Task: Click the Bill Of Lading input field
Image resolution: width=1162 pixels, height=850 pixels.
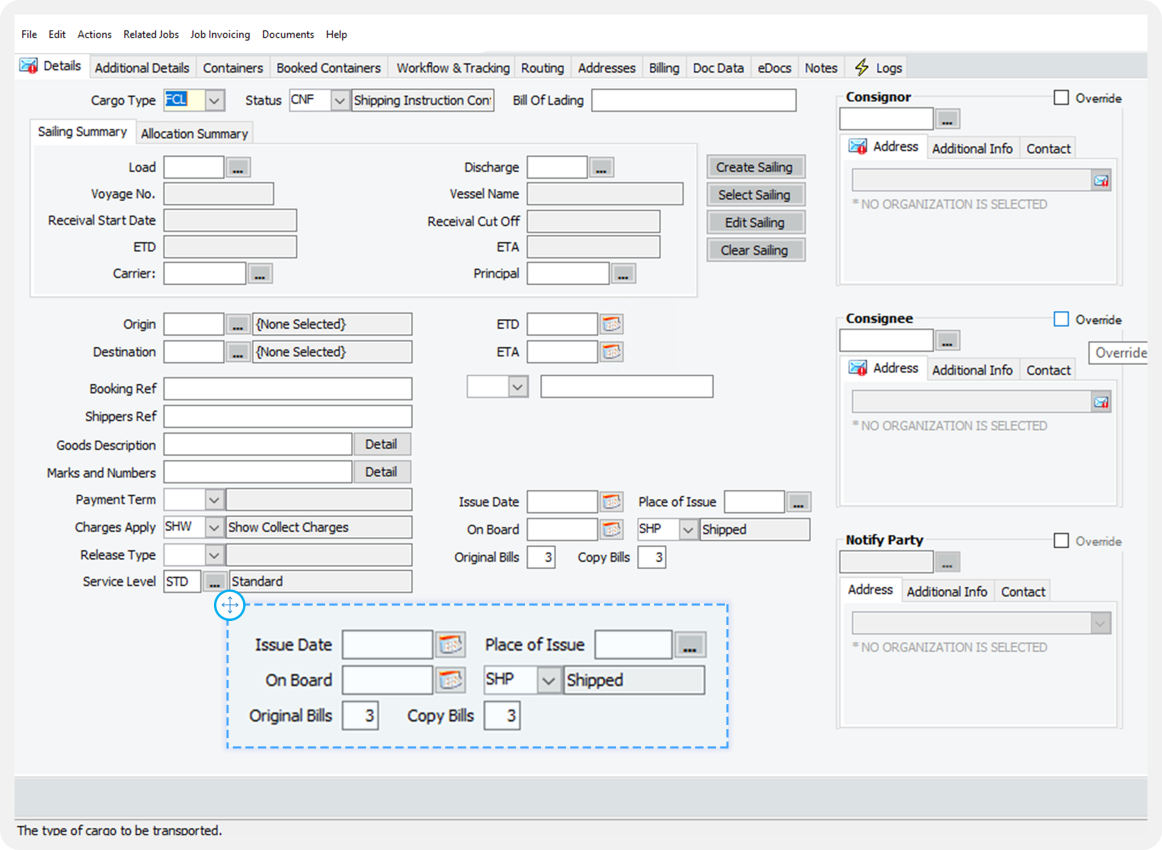Action: click(x=693, y=100)
